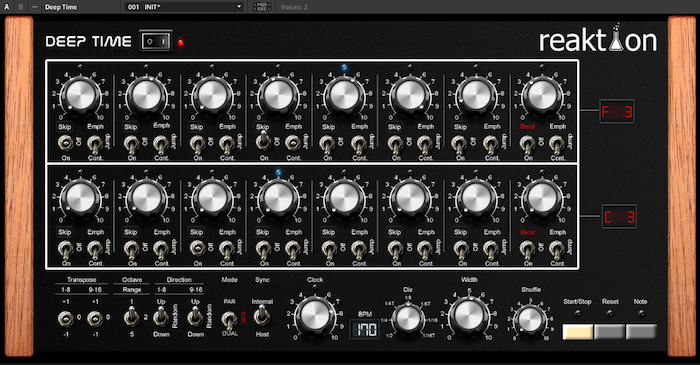Viewport: 700px width, 365px height.
Task: Flip the red Bend switch of step 8
Action: coord(527,145)
